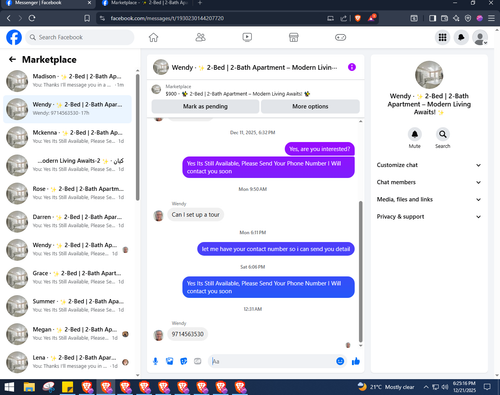This screenshot has width=500, height=395.
Task: Expand Chat members section
Action: [429, 182]
